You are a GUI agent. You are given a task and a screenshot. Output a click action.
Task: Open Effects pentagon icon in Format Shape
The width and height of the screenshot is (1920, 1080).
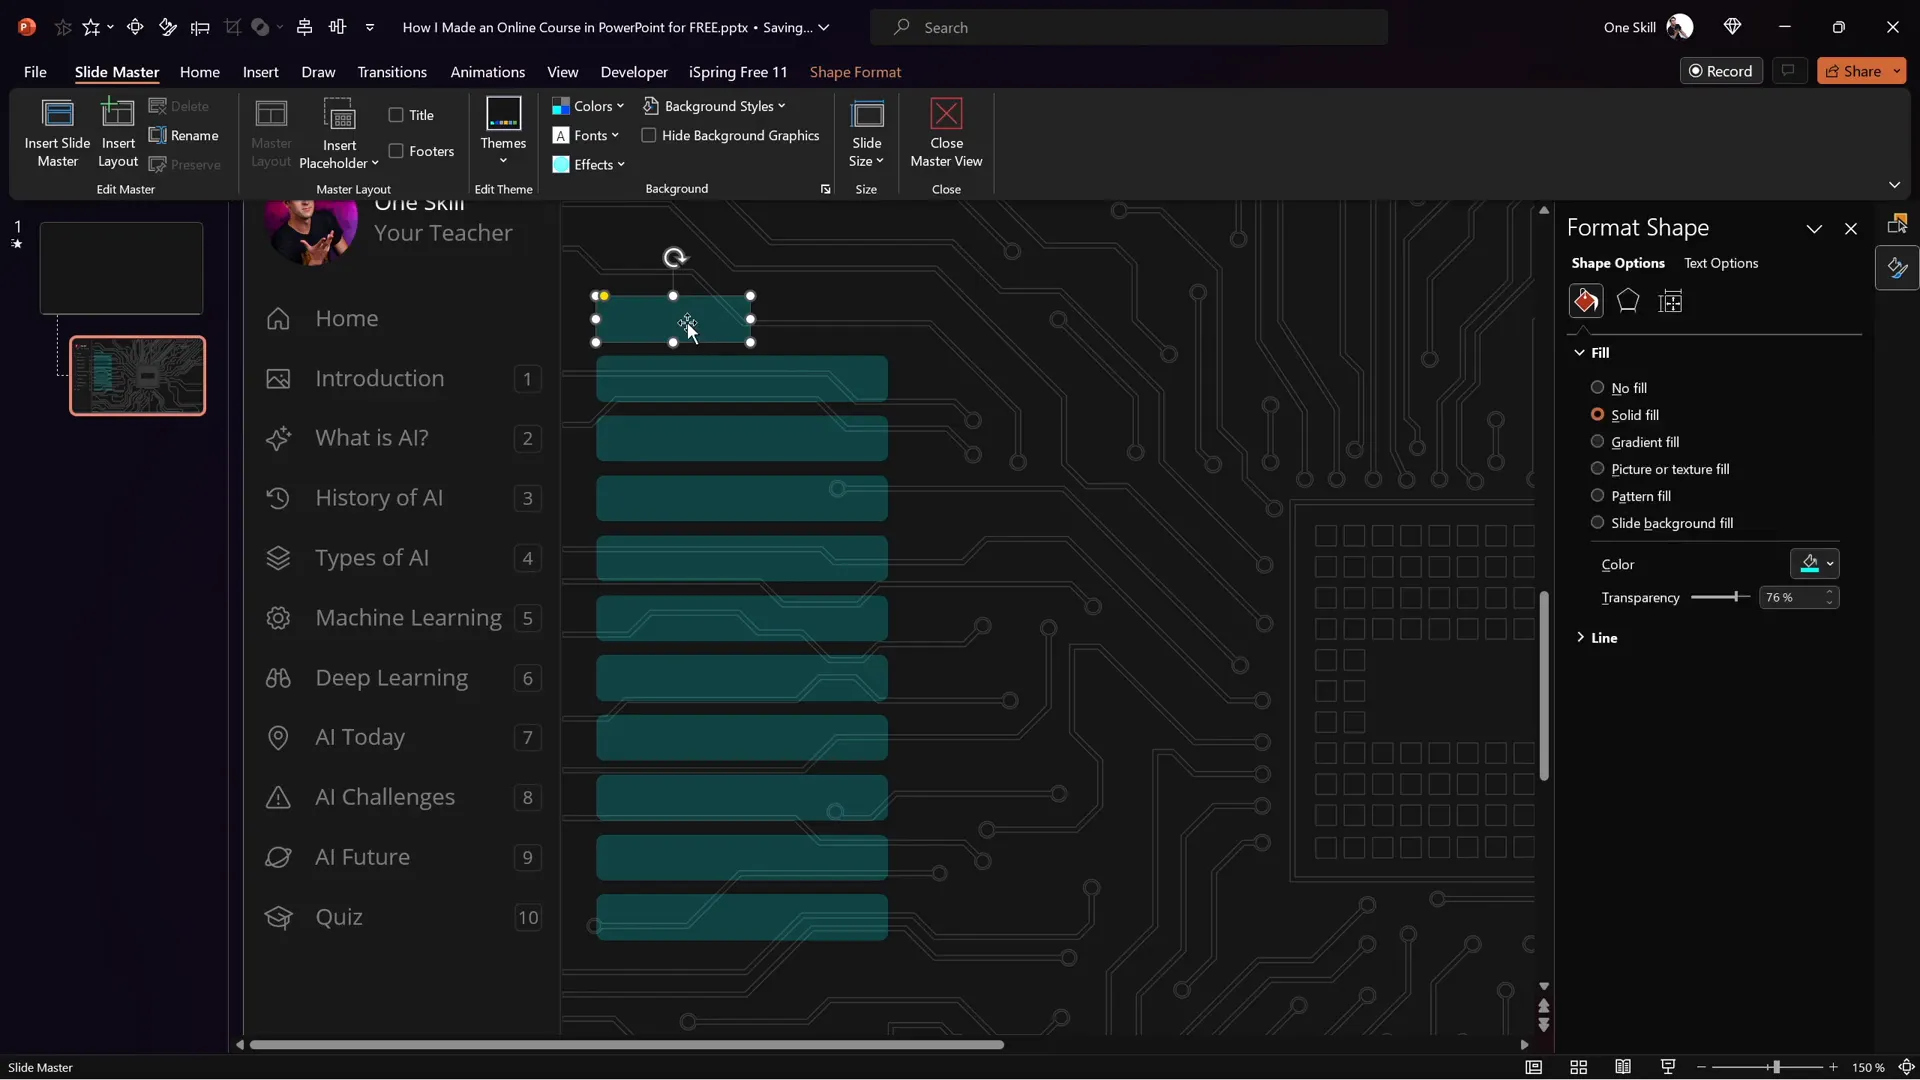1628,301
